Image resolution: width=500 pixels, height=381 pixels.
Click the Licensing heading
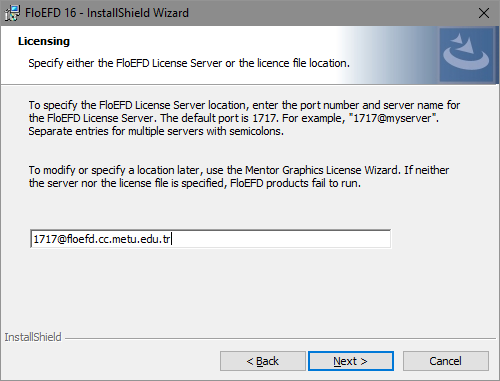(44, 41)
